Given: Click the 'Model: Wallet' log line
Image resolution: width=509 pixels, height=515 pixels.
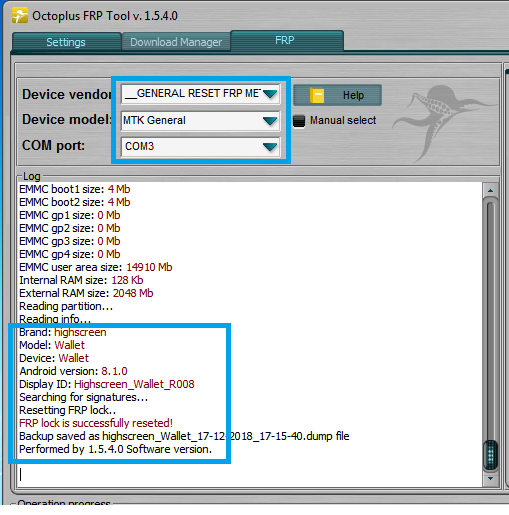Looking at the screenshot, I should pos(52,345).
